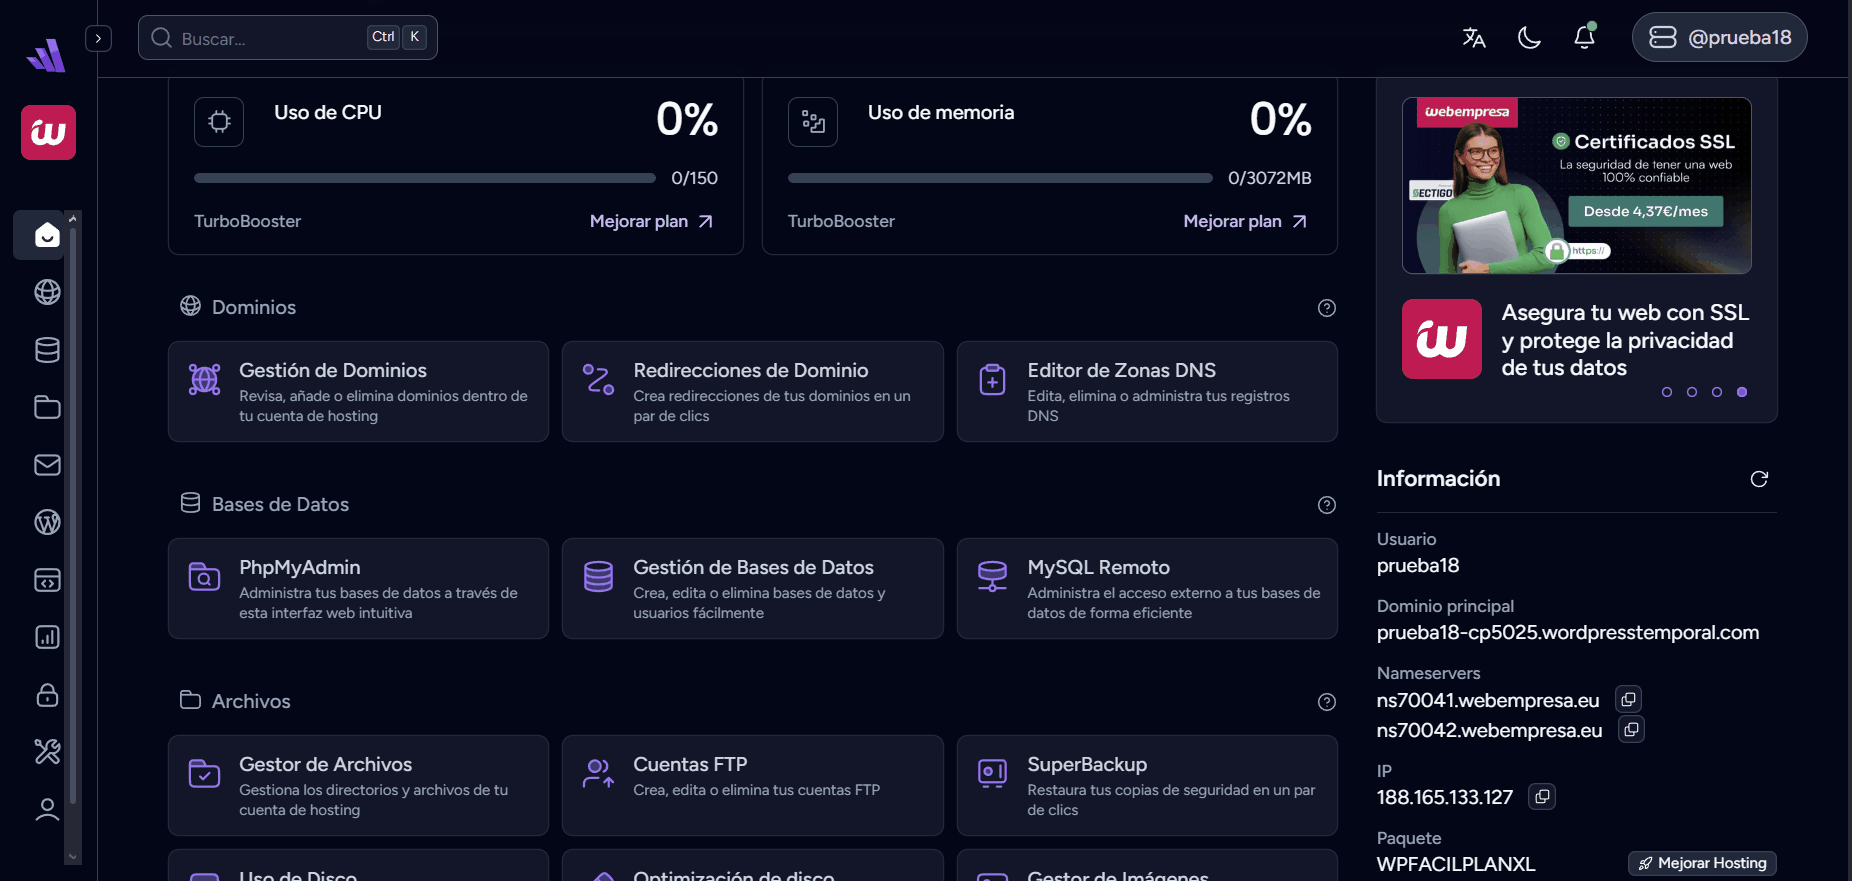
Task: Open the @prueba18 account menu
Action: tap(1719, 38)
